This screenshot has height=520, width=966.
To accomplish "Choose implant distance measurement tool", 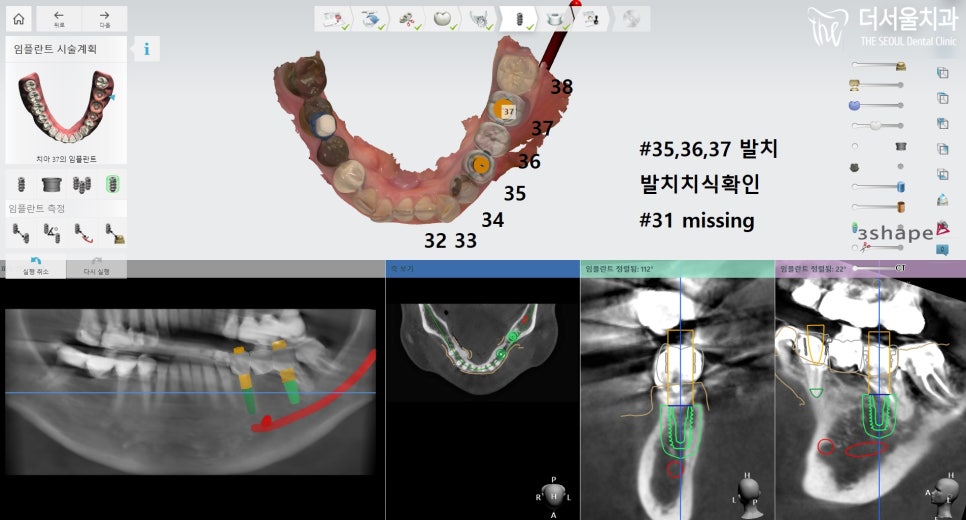I will click(18, 233).
